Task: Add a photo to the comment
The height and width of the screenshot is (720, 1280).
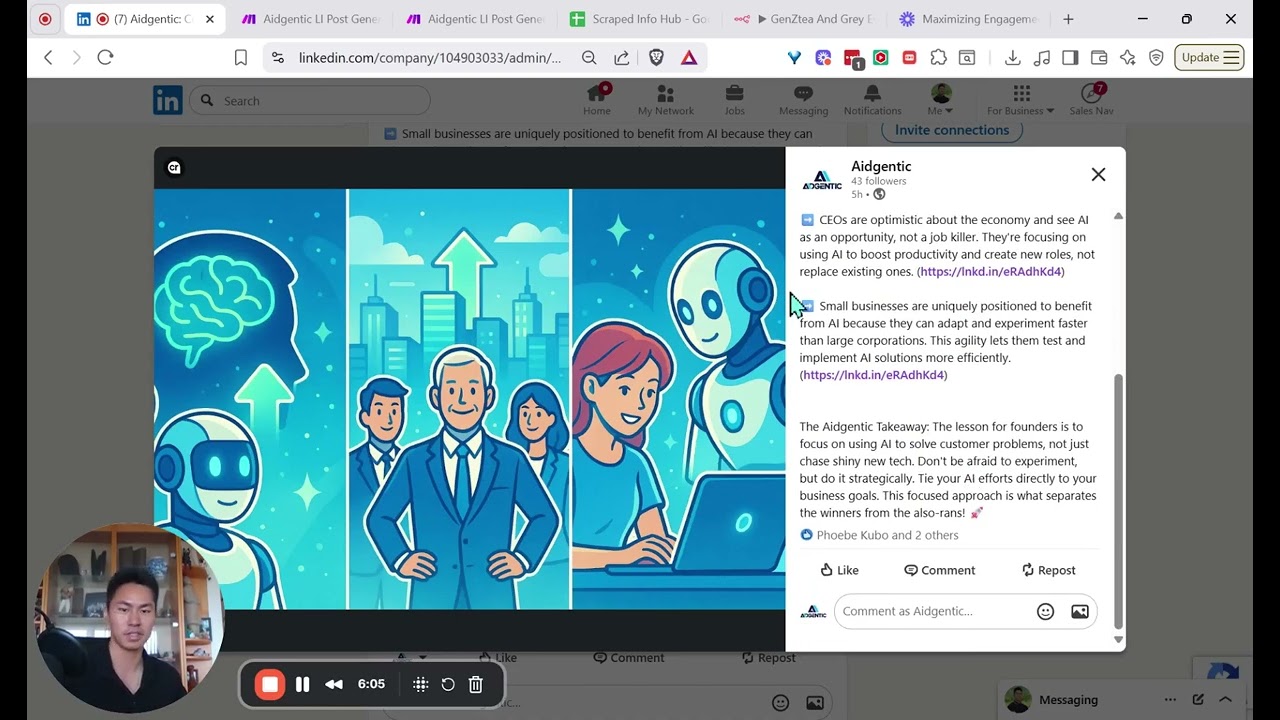Action: 1080,611
